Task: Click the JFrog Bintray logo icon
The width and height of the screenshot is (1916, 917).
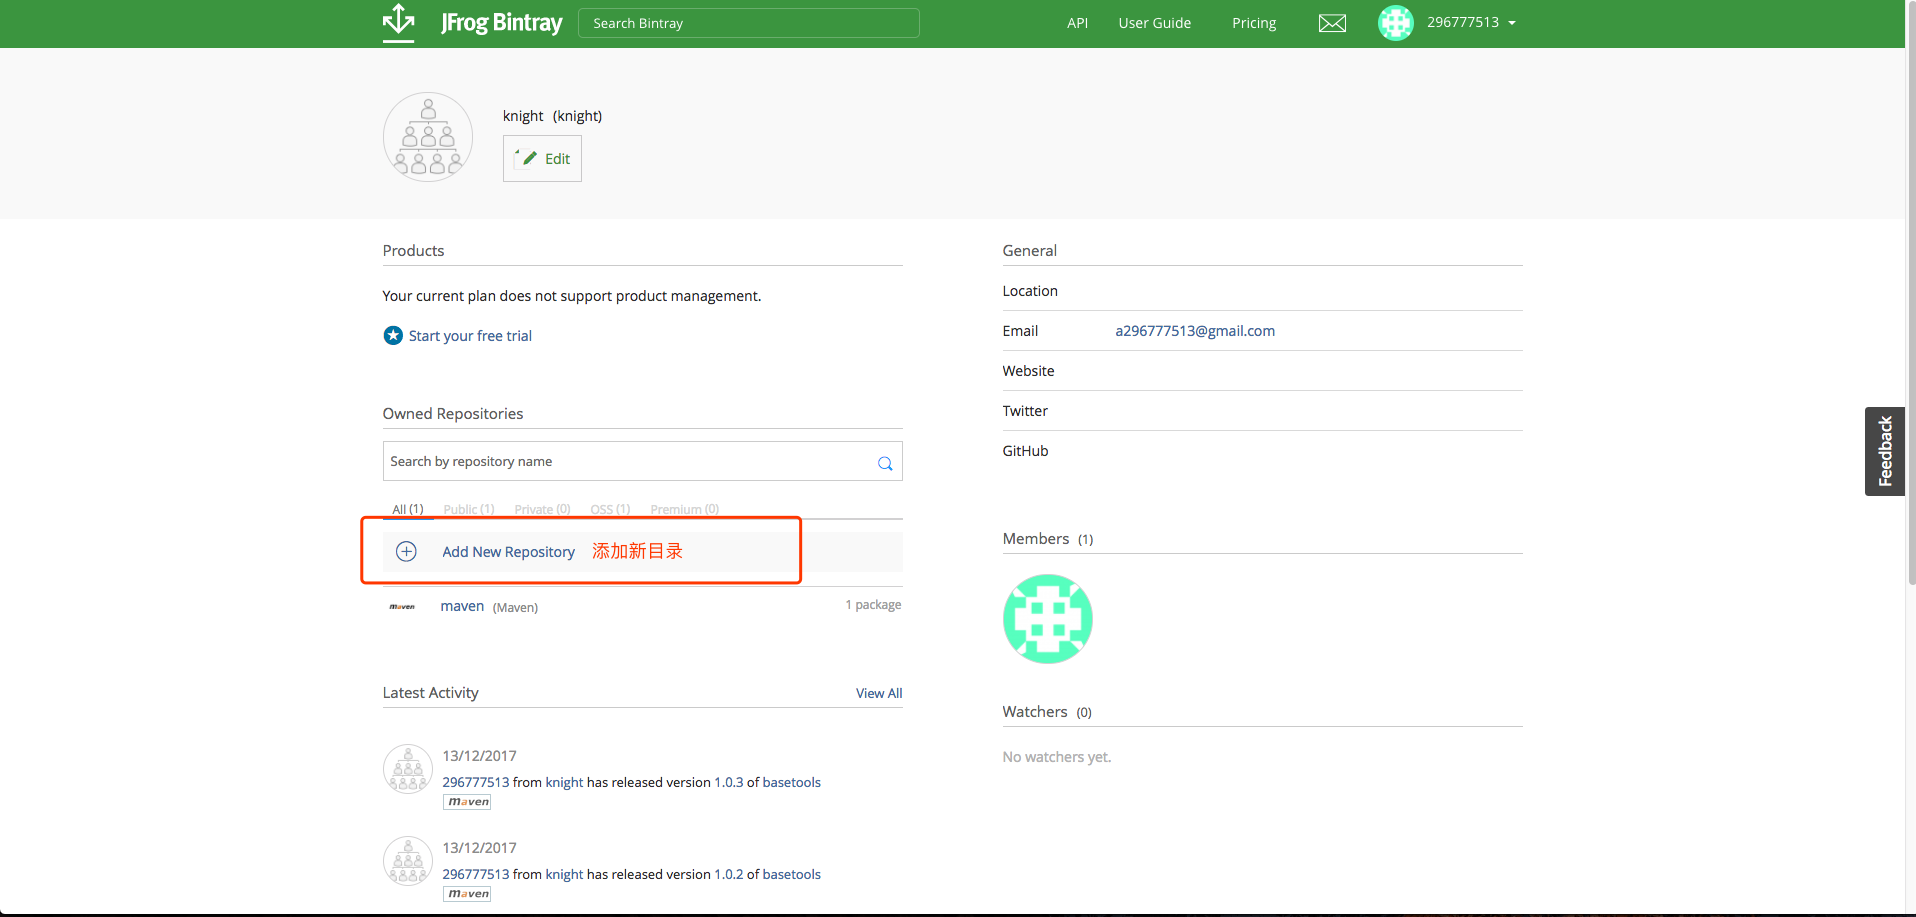Action: point(399,22)
